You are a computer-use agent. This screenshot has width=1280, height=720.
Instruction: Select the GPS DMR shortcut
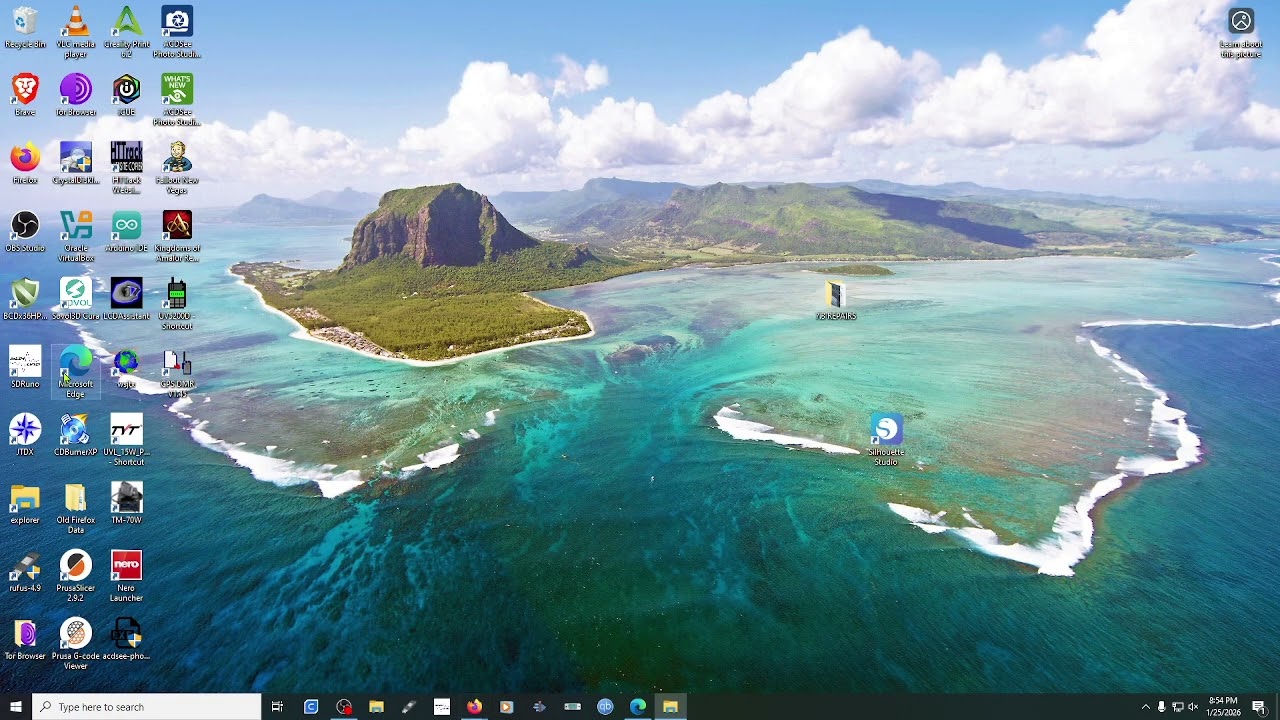click(177, 372)
